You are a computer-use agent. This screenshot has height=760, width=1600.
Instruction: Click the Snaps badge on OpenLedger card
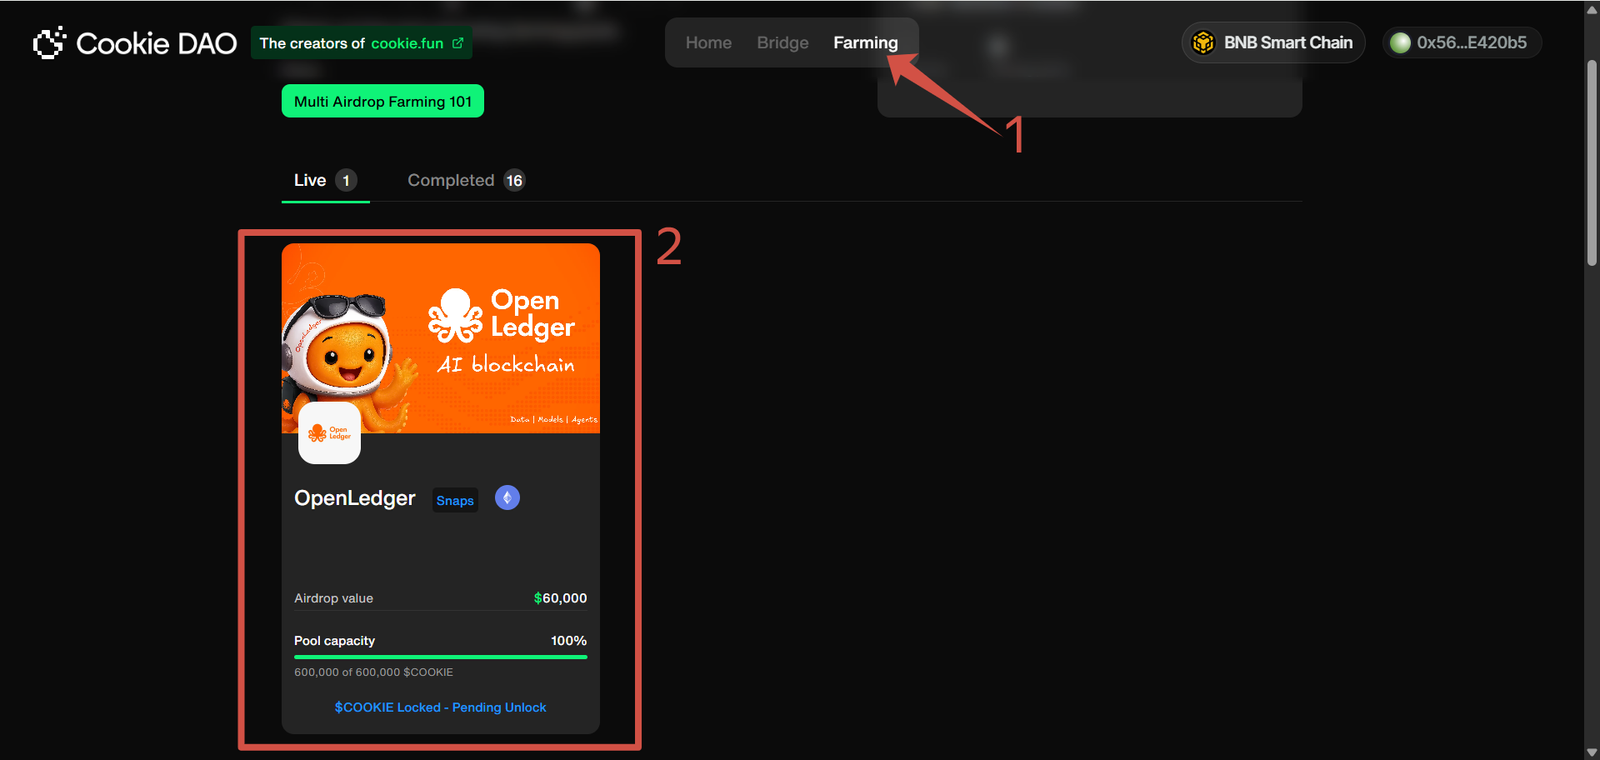click(455, 500)
